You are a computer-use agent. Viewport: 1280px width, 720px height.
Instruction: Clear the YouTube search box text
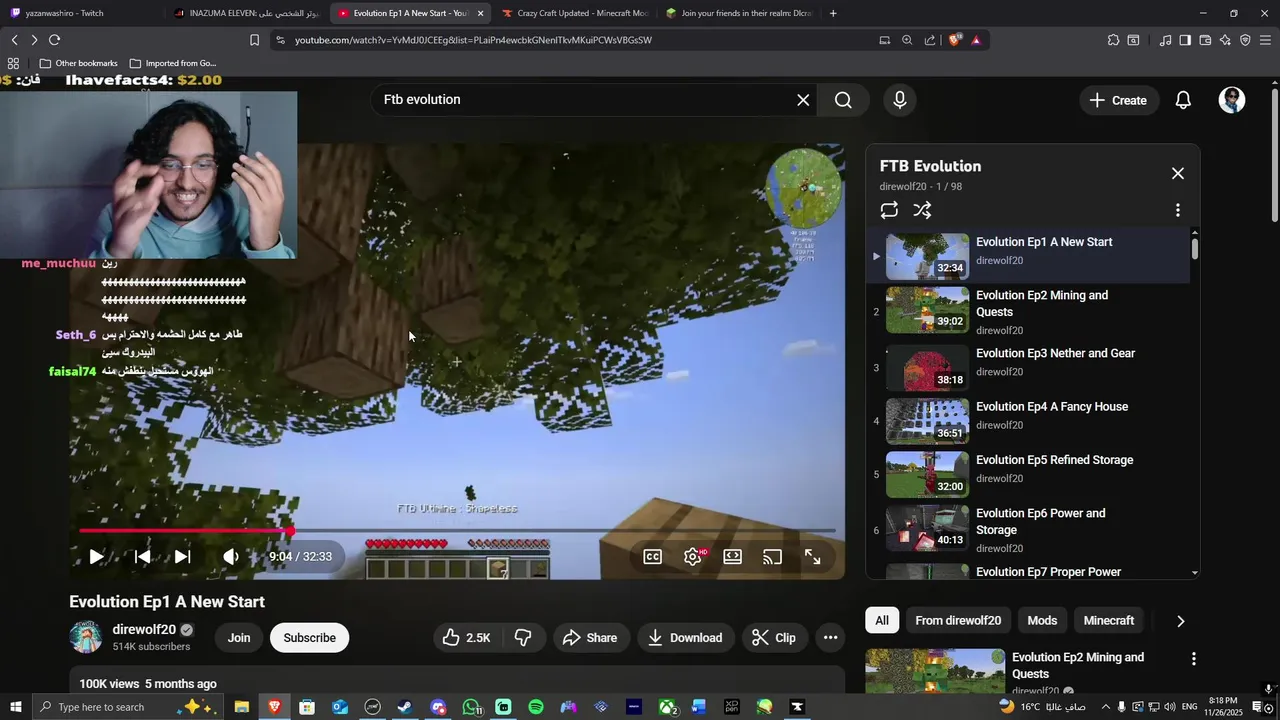803,100
